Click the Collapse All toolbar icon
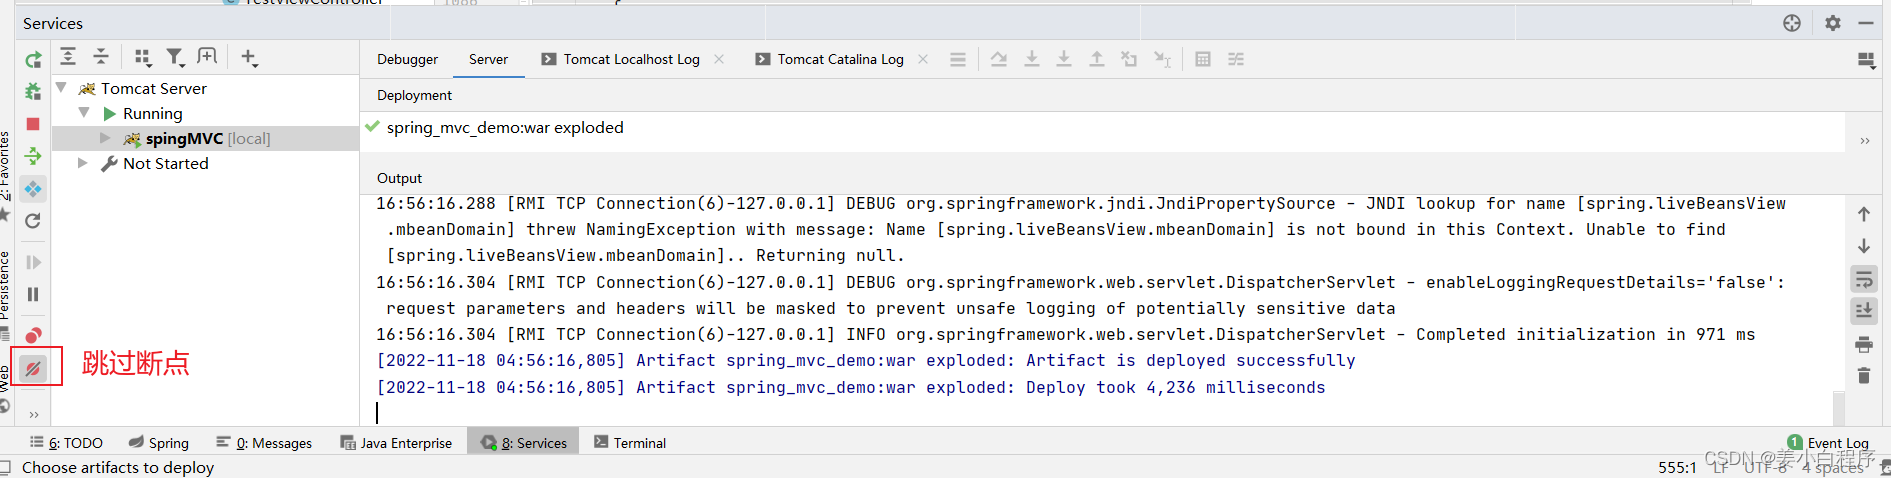Image resolution: width=1891 pixels, height=478 pixels. click(101, 57)
